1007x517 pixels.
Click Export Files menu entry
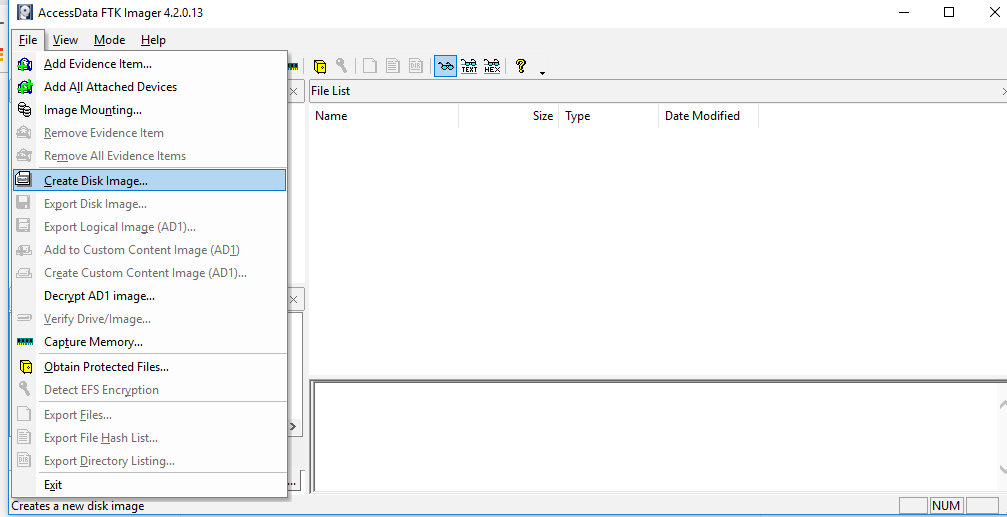149,415
